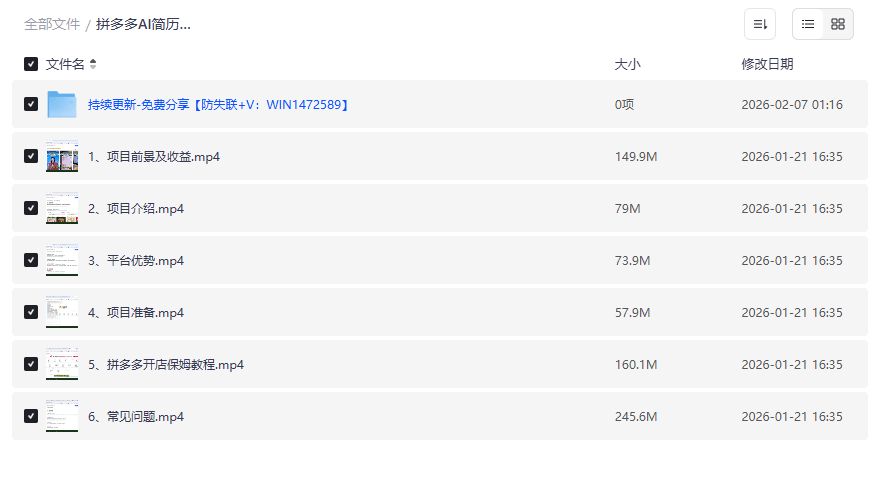Viewport: 878px width, 495px height.
Task: Click the 拼多多AI简历 breadcrumb item
Action: coord(143,24)
